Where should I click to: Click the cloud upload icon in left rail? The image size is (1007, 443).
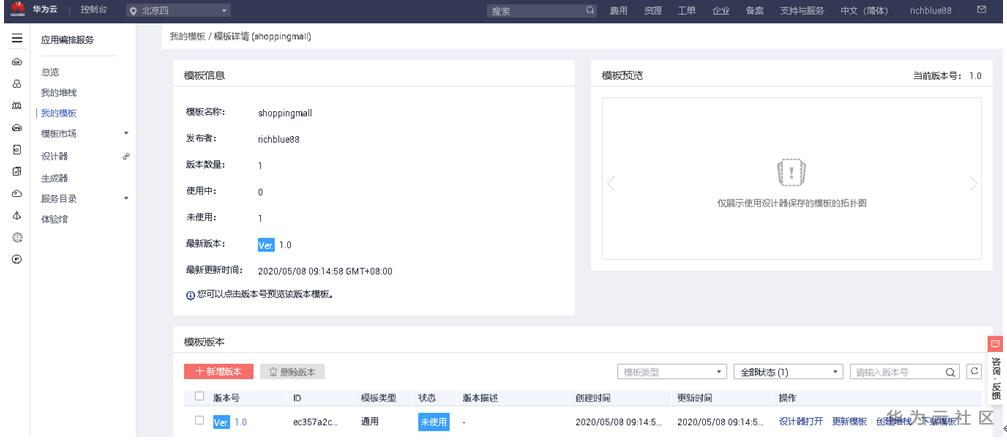(17, 193)
